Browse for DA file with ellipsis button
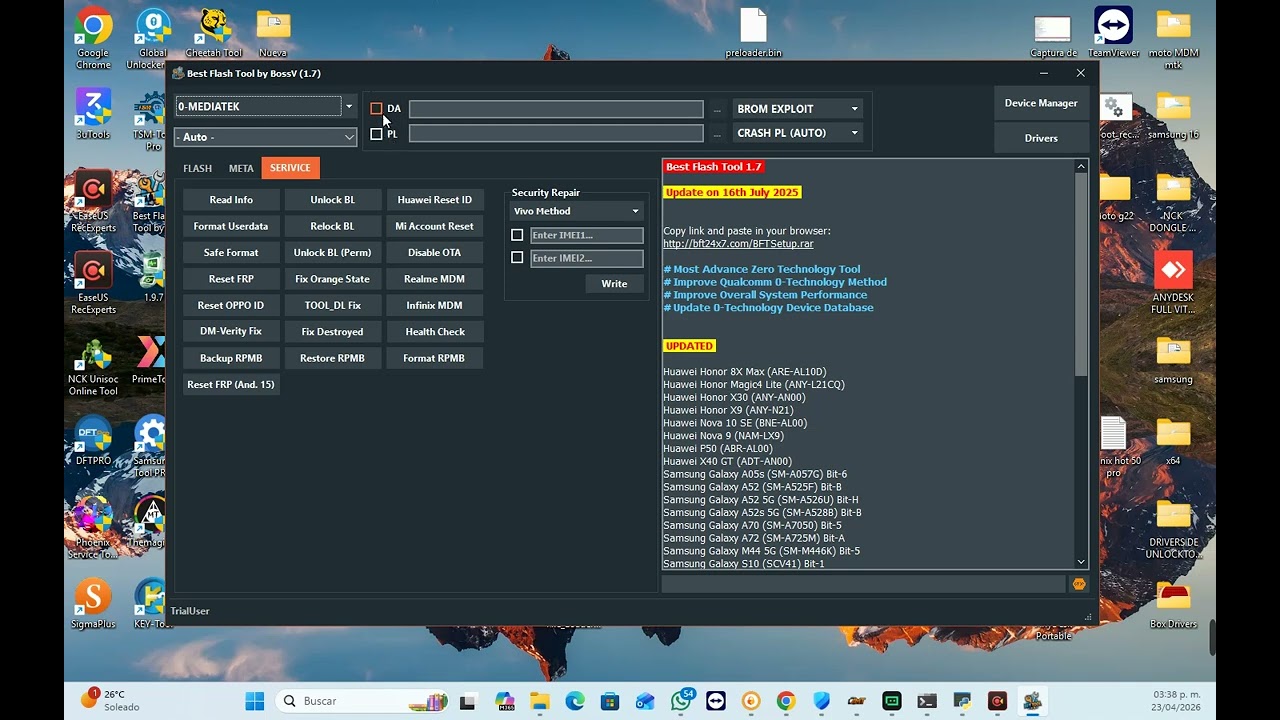Screen dimensions: 1280x720 tap(717, 109)
